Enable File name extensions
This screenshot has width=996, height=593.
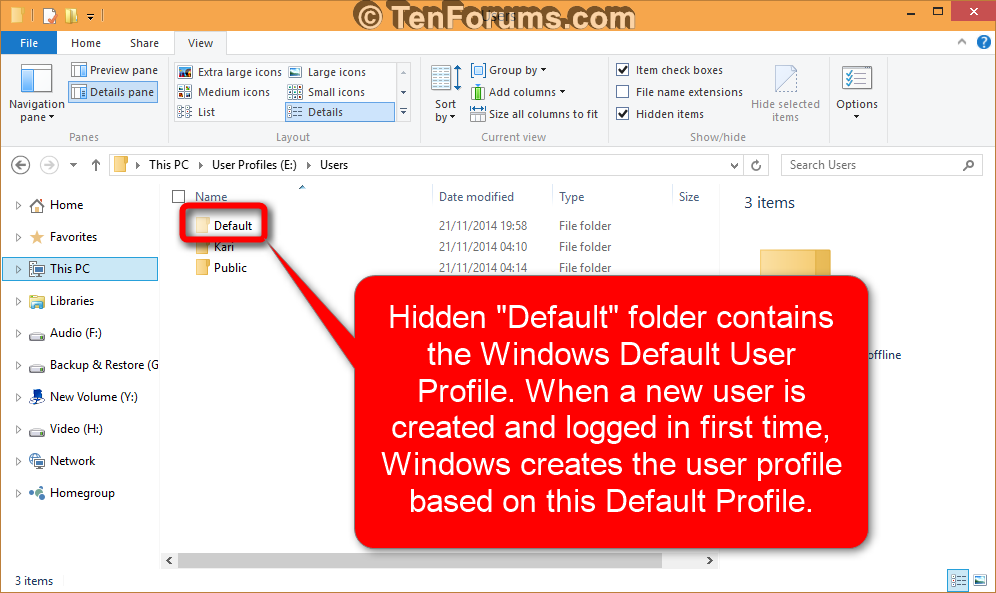[x=624, y=91]
